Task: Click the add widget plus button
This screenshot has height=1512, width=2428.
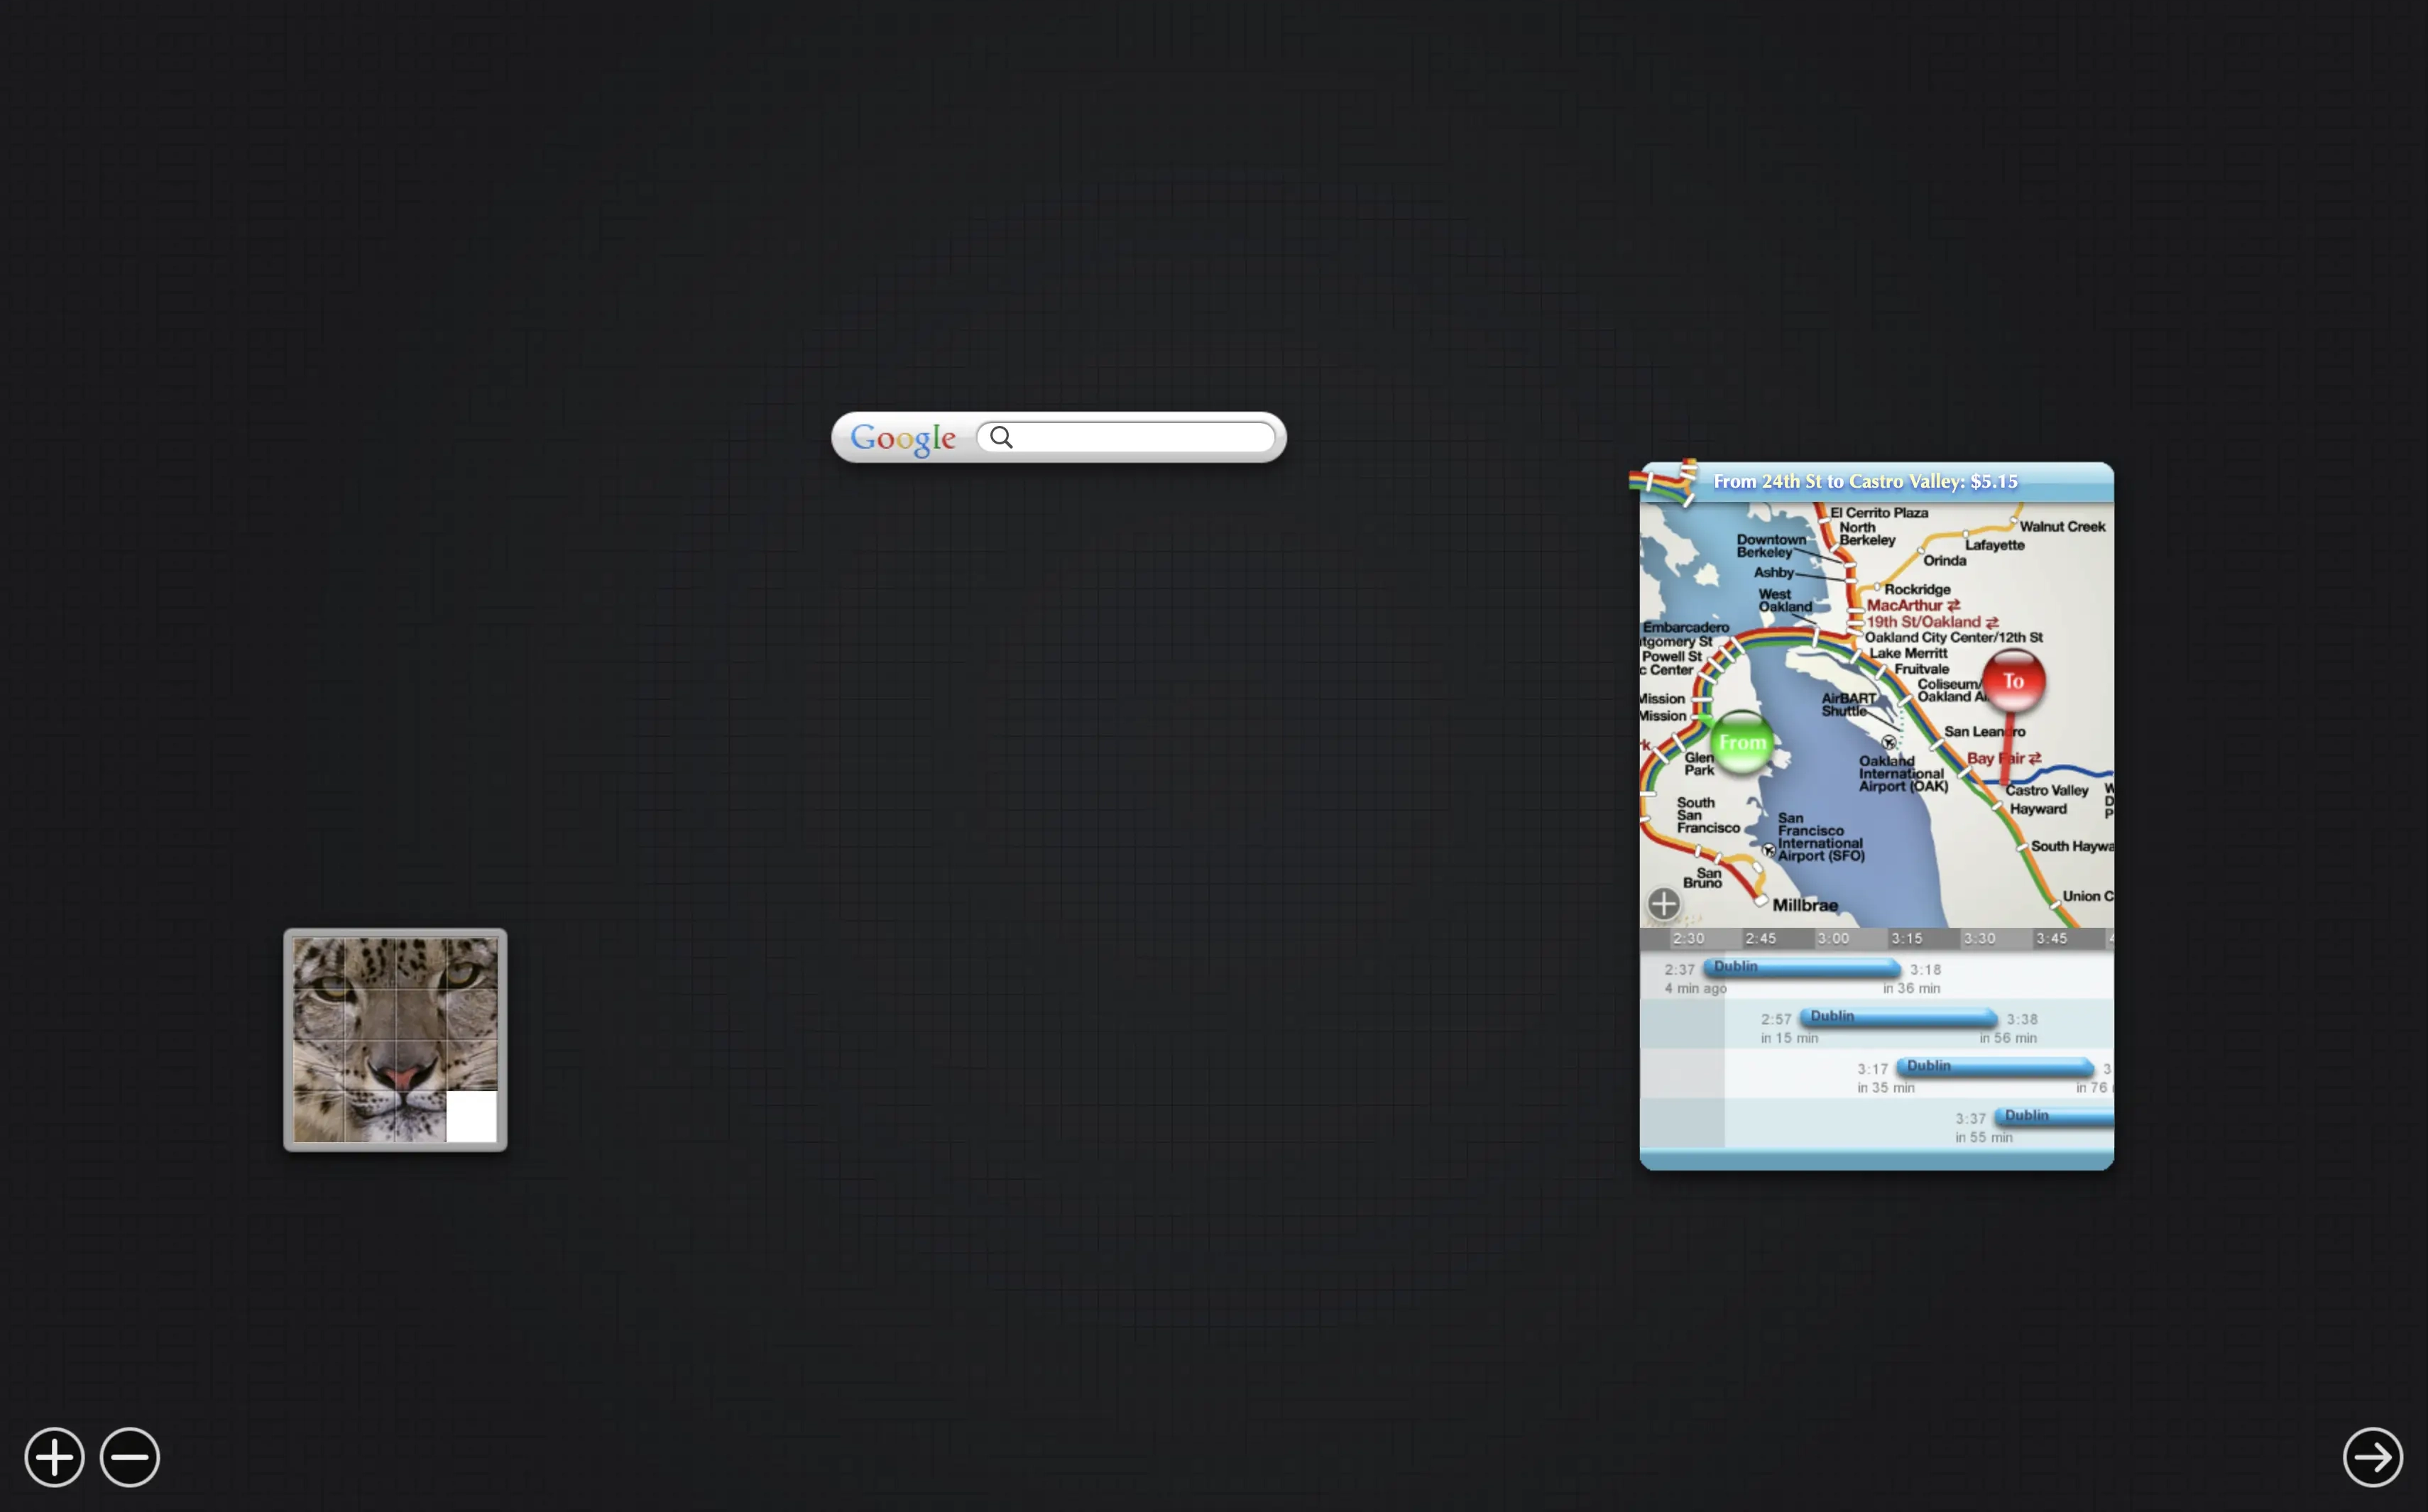Action: pos(54,1457)
